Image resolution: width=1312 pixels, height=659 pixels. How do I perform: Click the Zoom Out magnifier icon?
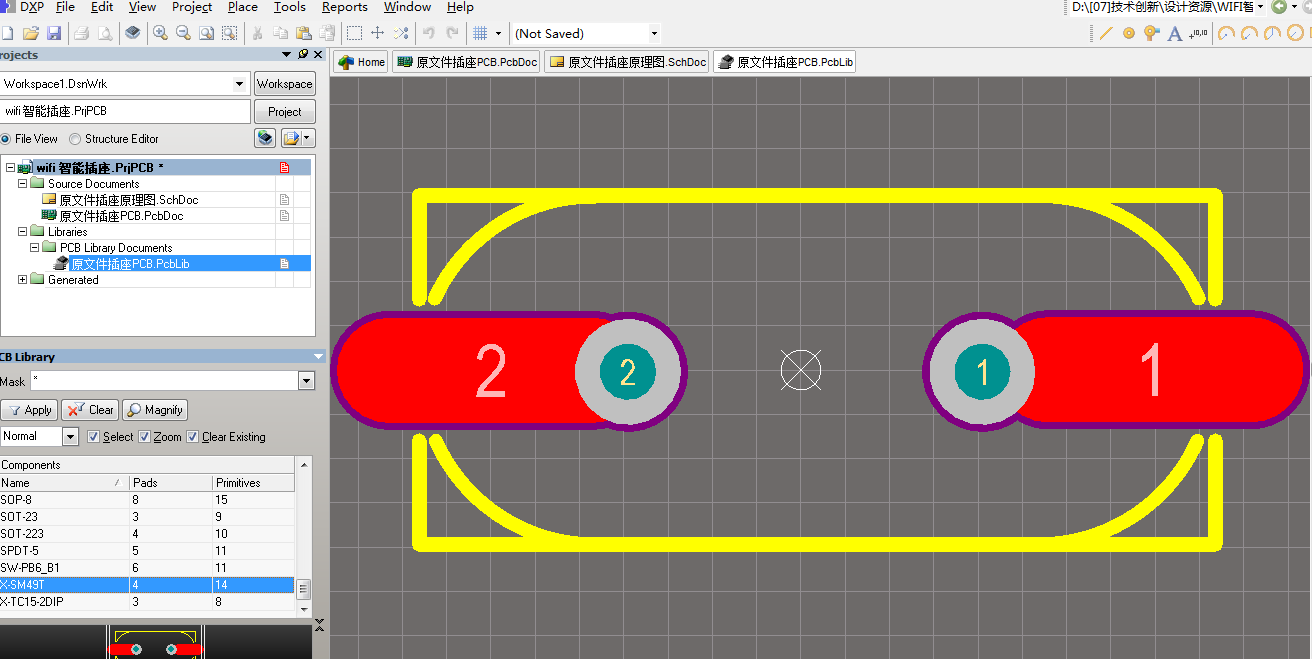tap(183, 33)
